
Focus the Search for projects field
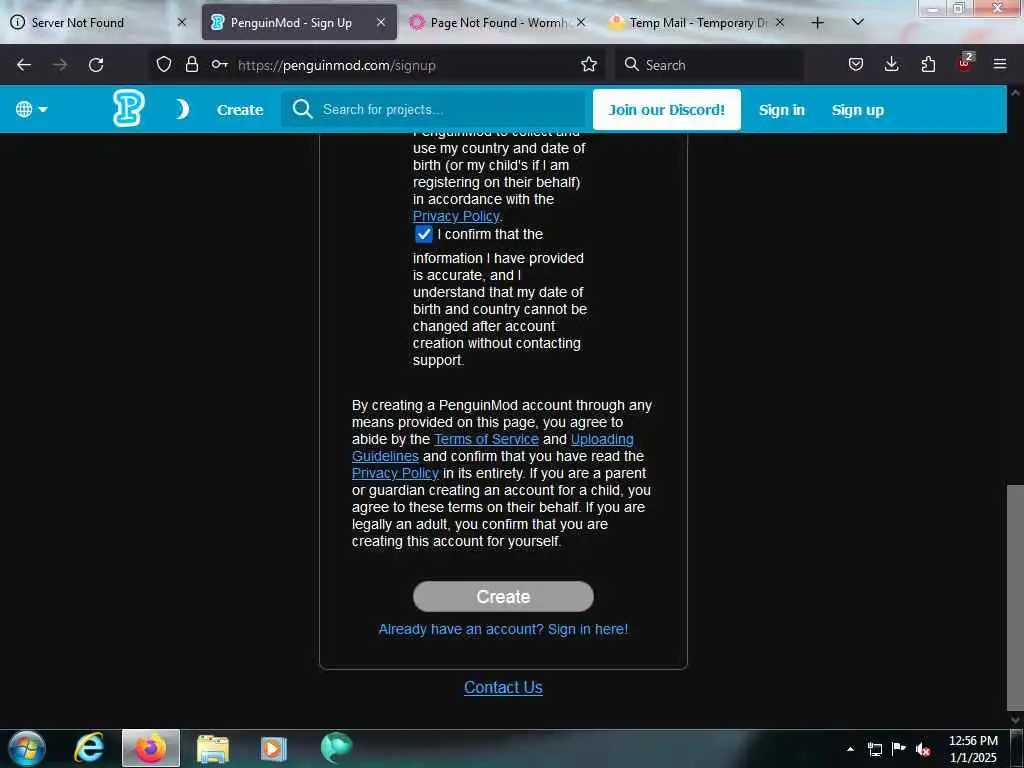click(x=433, y=109)
